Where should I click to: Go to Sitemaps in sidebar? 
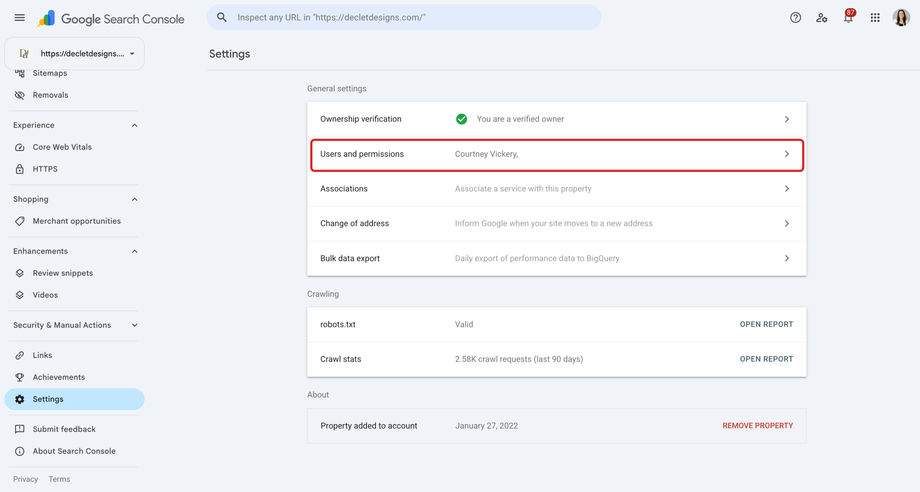tap(50, 73)
